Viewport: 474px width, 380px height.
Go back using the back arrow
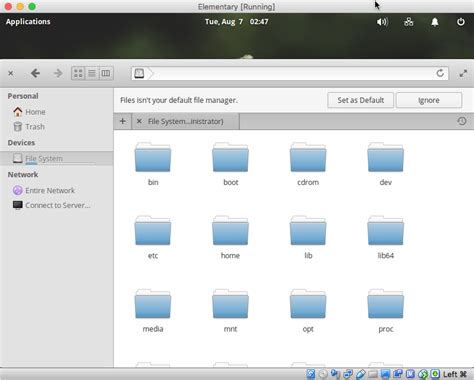[x=35, y=73]
